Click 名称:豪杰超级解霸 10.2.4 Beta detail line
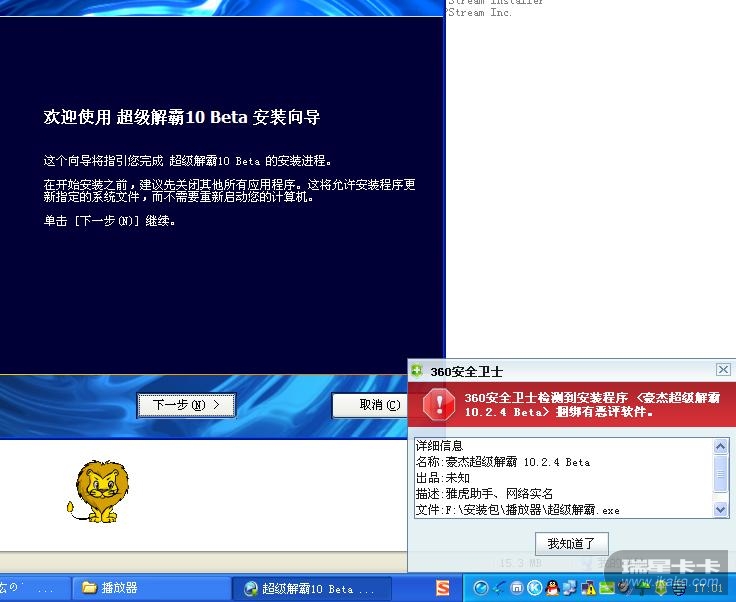Screen dimensions: 736x602 tap(503, 462)
